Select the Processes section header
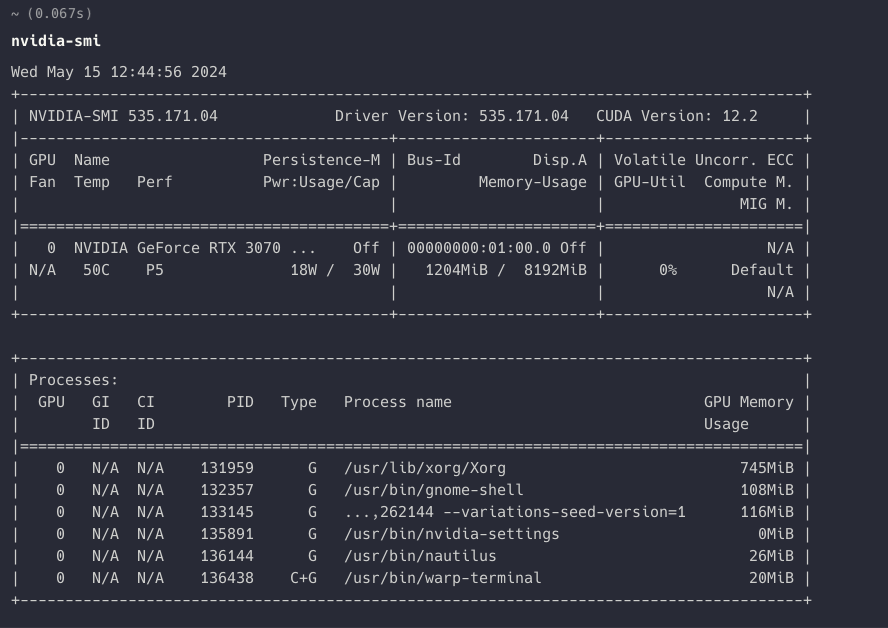Image resolution: width=888 pixels, height=628 pixels. (75, 380)
